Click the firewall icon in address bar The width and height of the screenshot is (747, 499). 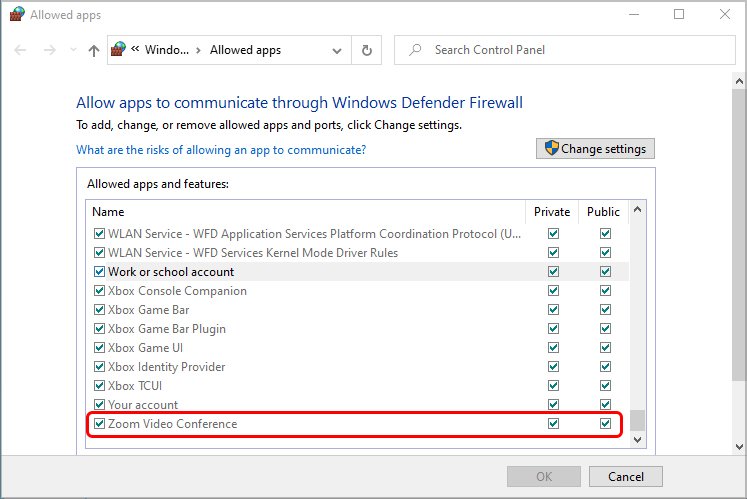click(x=118, y=49)
